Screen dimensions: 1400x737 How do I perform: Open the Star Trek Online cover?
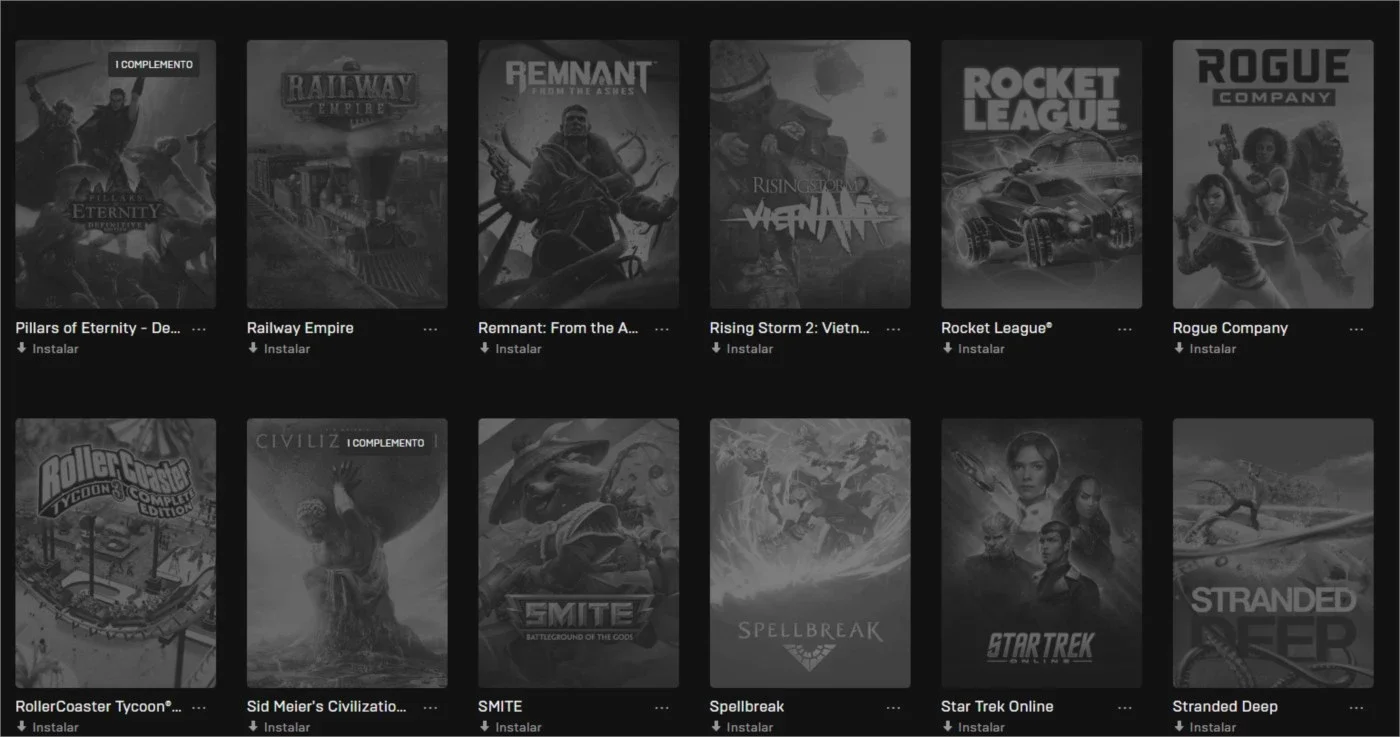click(1042, 553)
